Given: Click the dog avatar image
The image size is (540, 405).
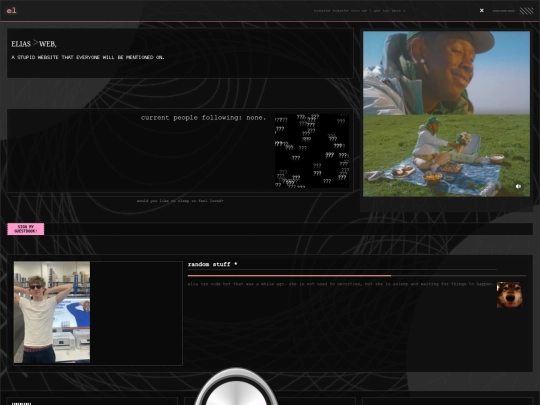Looking at the screenshot, I should [x=509, y=294].
